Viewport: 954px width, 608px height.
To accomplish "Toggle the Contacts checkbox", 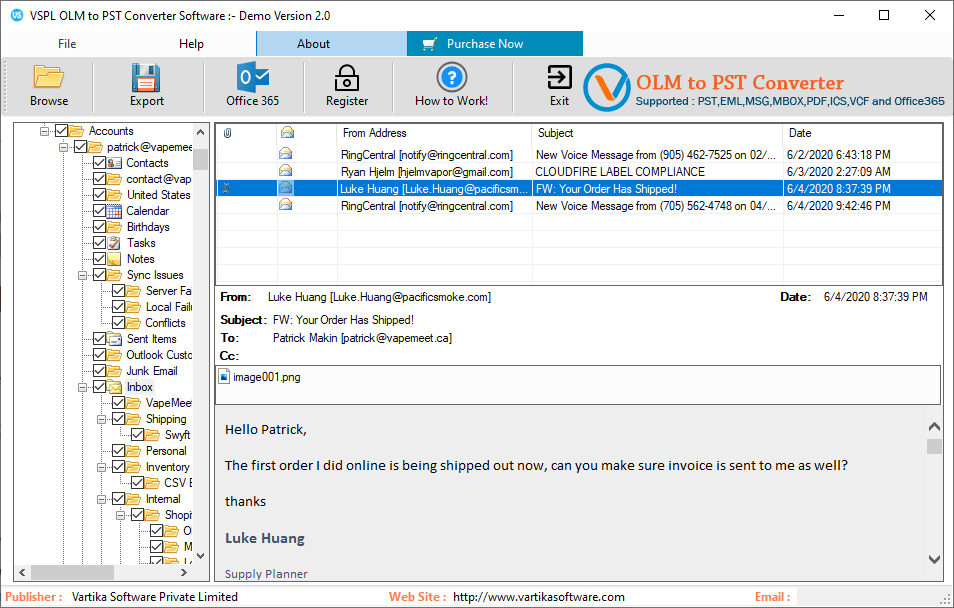I will click(100, 162).
